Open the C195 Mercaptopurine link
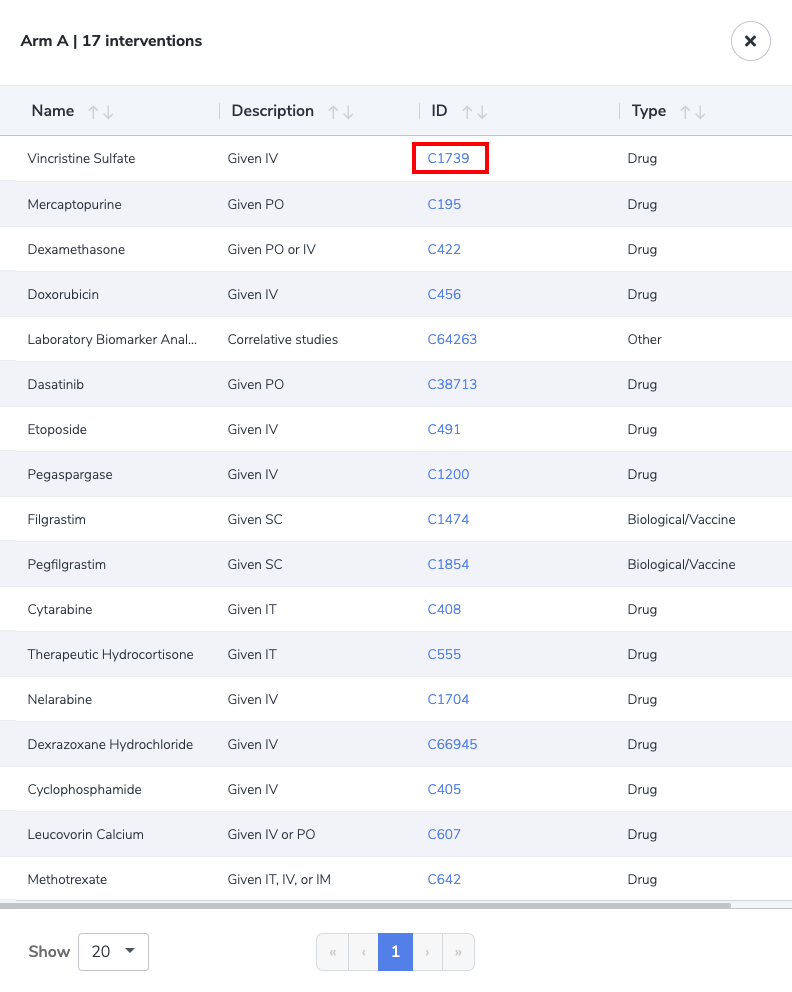Screen dimensions: 792x992 444,204
